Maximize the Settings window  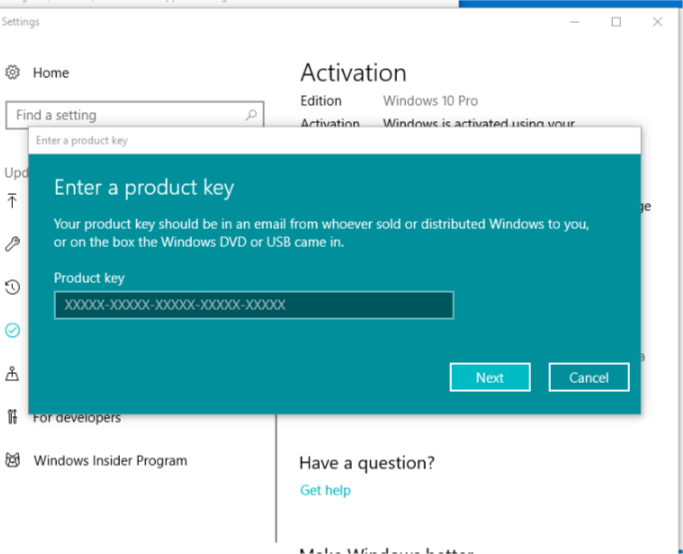click(616, 22)
